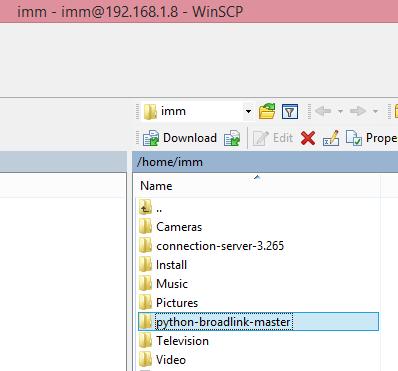
Task: Click the download-in-background queue icon
Action: tap(232, 138)
